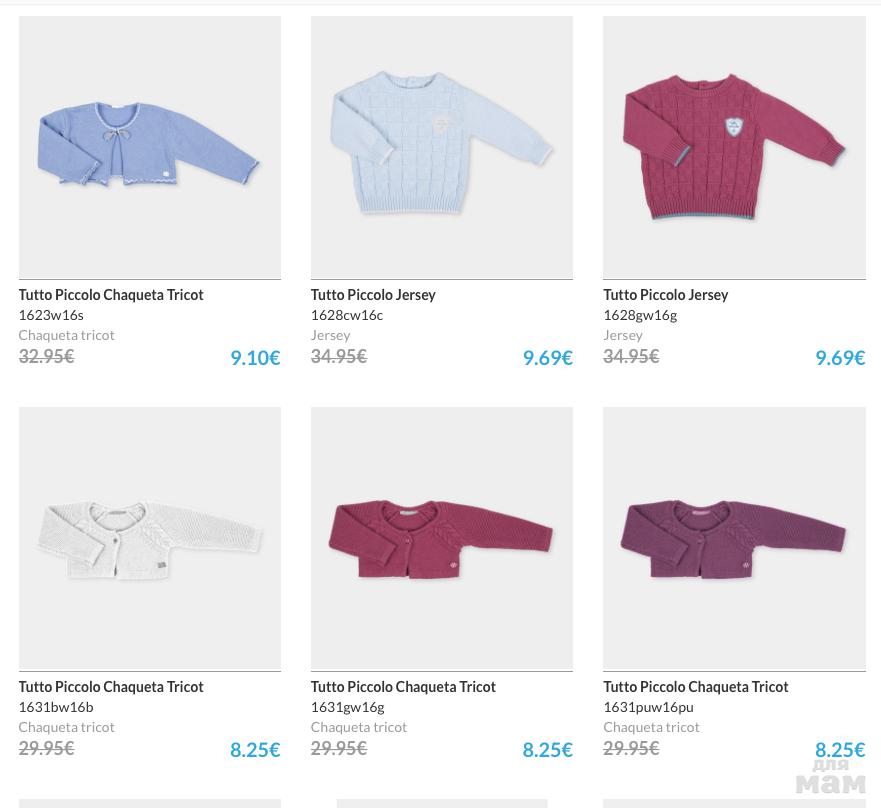Click the 8.25€ price of the purple cardigan
This screenshot has width=881, height=808.
(x=839, y=750)
